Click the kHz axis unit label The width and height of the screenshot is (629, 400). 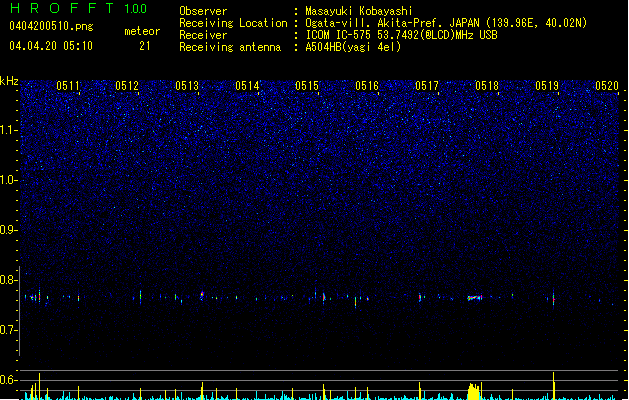[x=9, y=81]
